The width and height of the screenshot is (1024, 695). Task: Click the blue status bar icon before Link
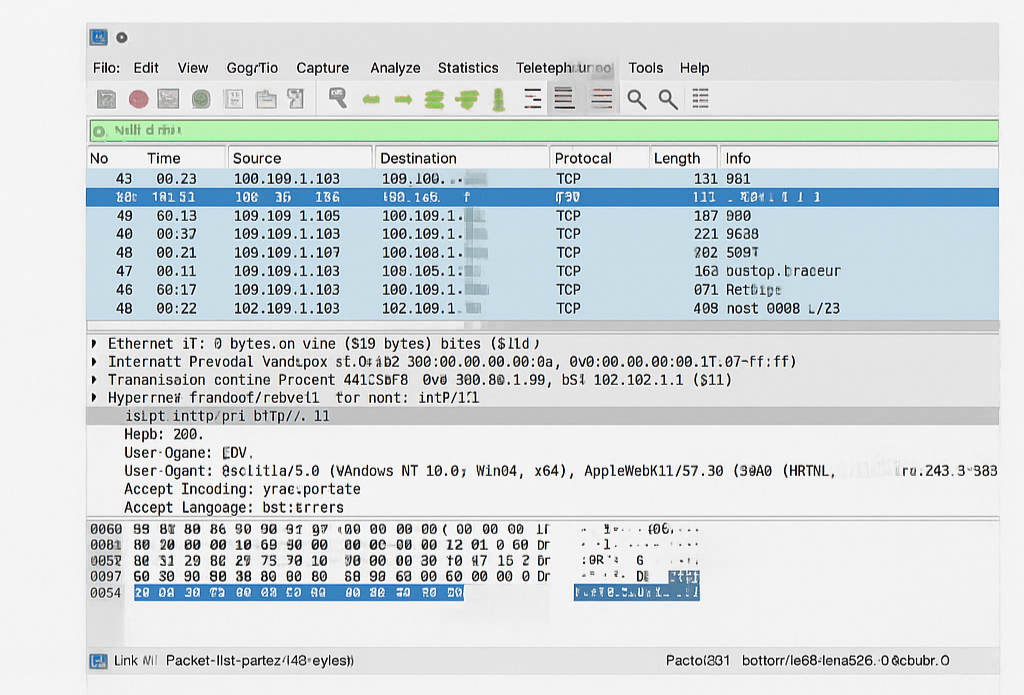click(99, 661)
